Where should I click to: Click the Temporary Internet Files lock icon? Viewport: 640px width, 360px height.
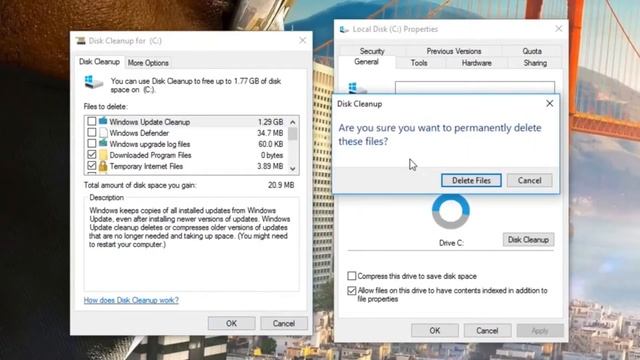click(x=103, y=166)
